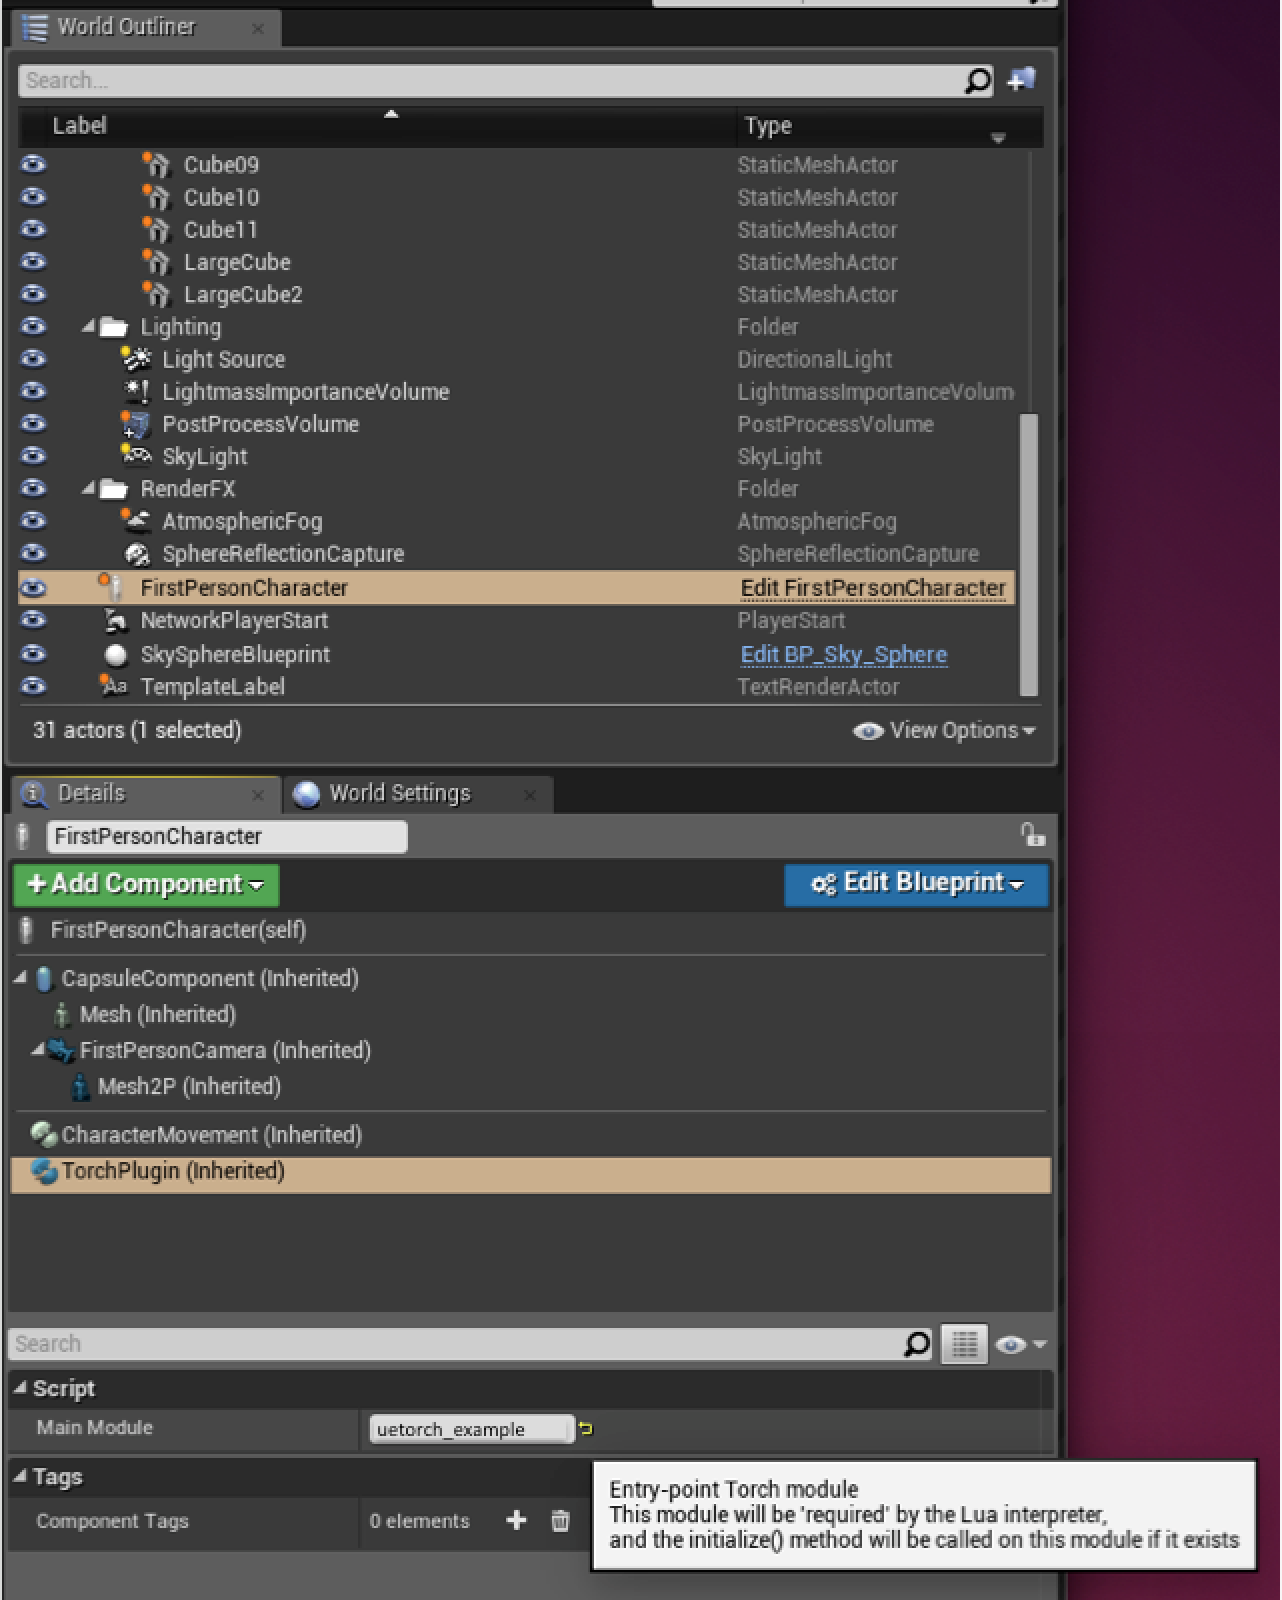Viewport: 1282px width, 1600px height.
Task: Toggle visibility of Light Source
Action: [x=33, y=358]
